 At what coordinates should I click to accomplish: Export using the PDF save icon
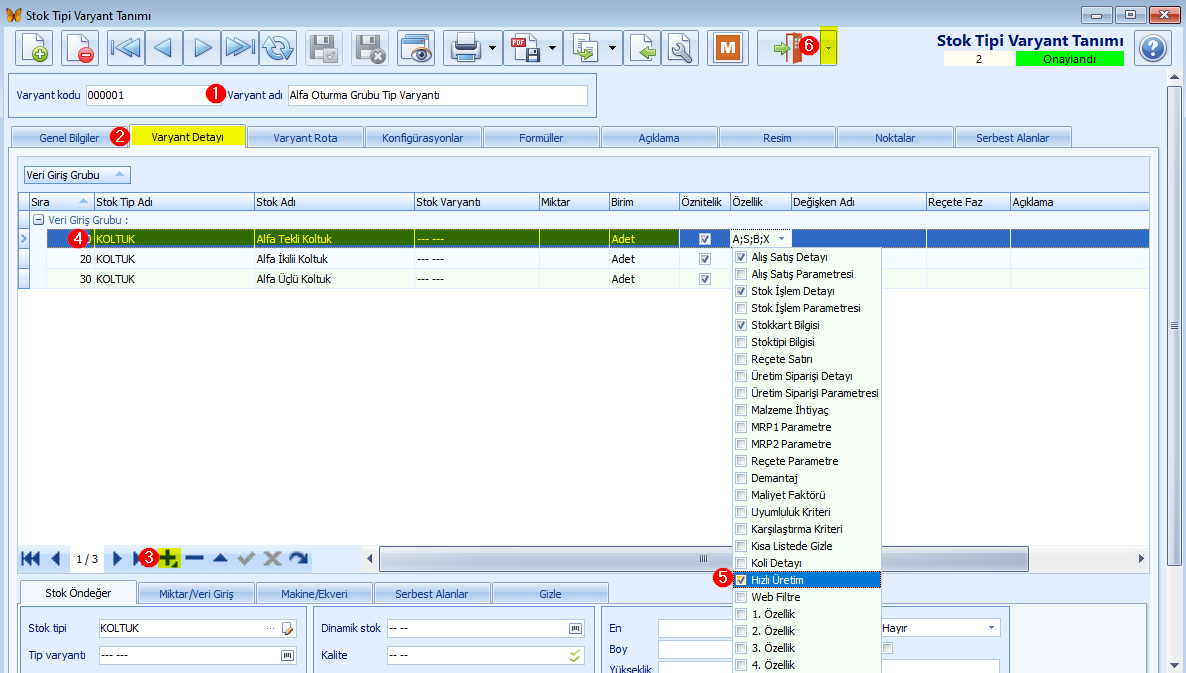(525, 48)
